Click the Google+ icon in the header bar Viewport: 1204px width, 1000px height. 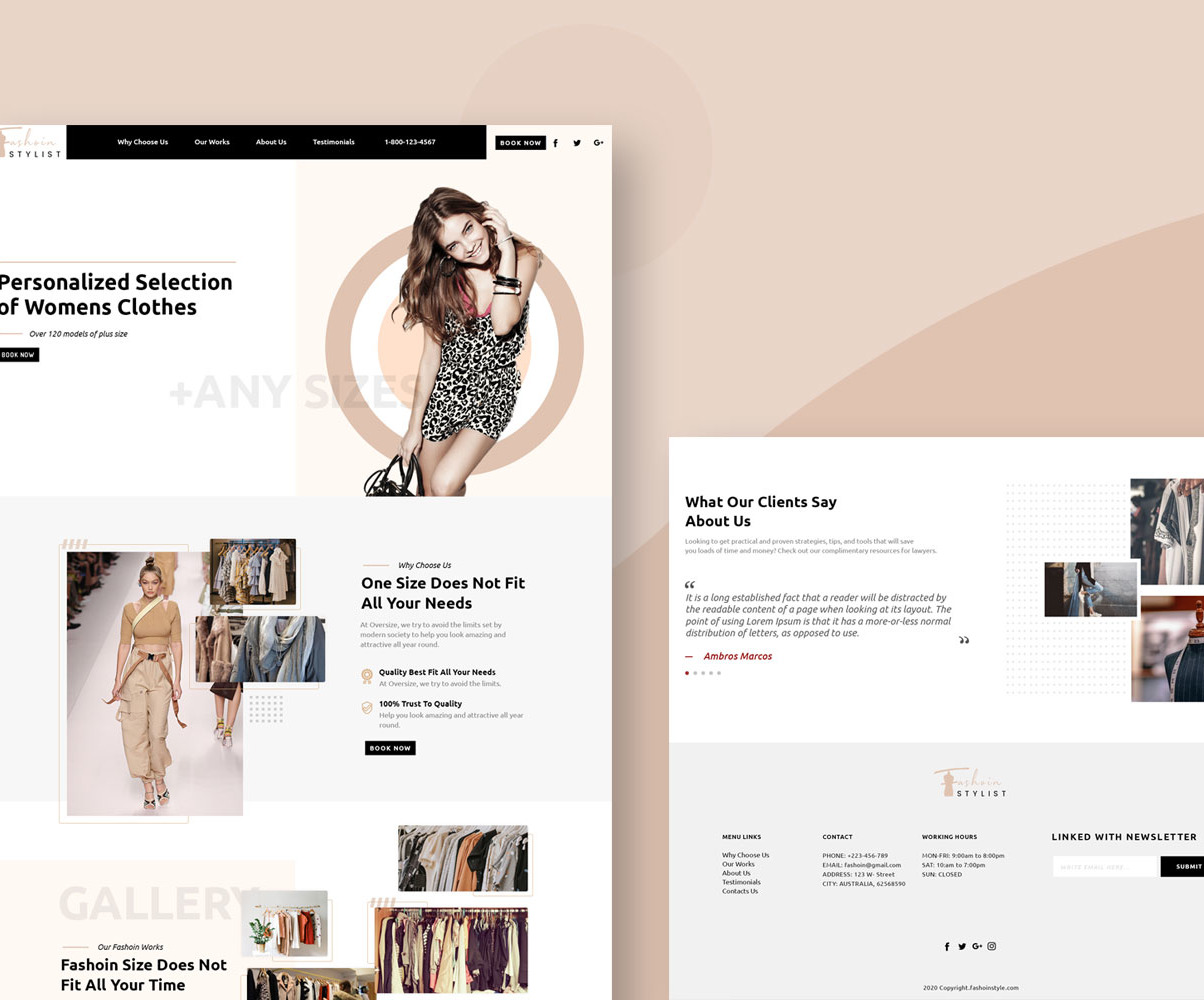click(x=599, y=143)
